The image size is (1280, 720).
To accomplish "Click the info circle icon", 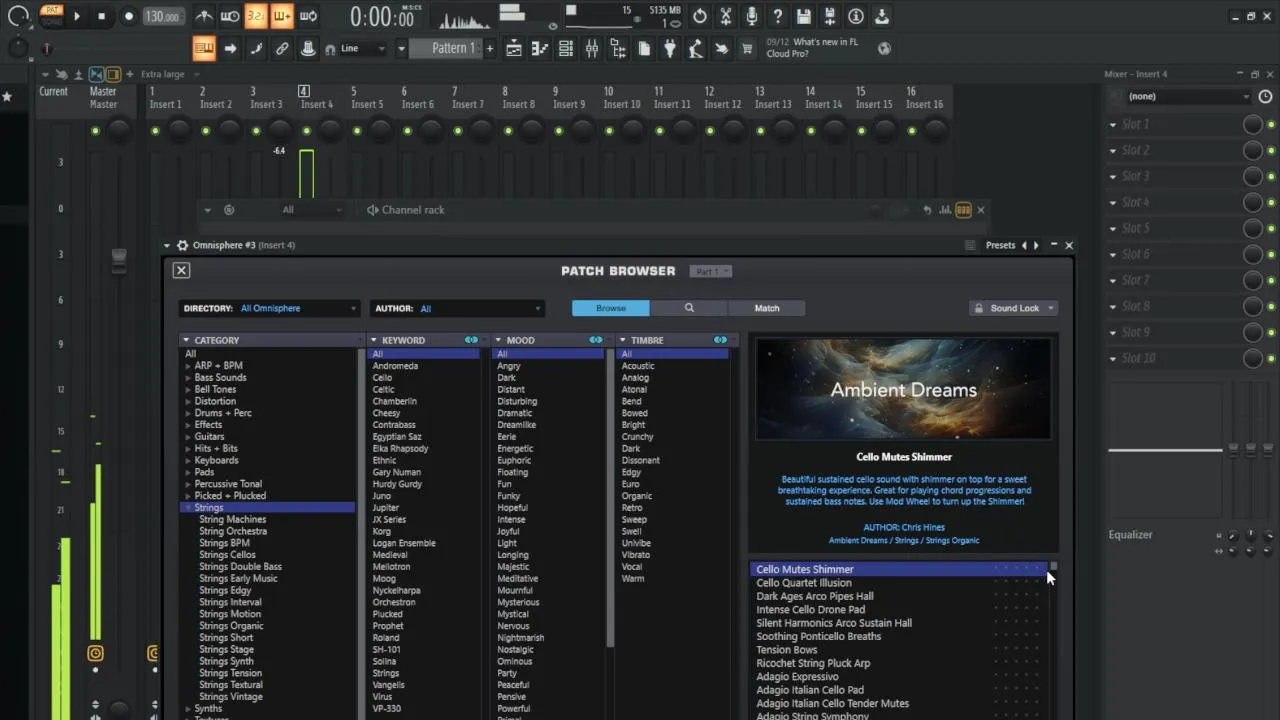I will 856,16.
